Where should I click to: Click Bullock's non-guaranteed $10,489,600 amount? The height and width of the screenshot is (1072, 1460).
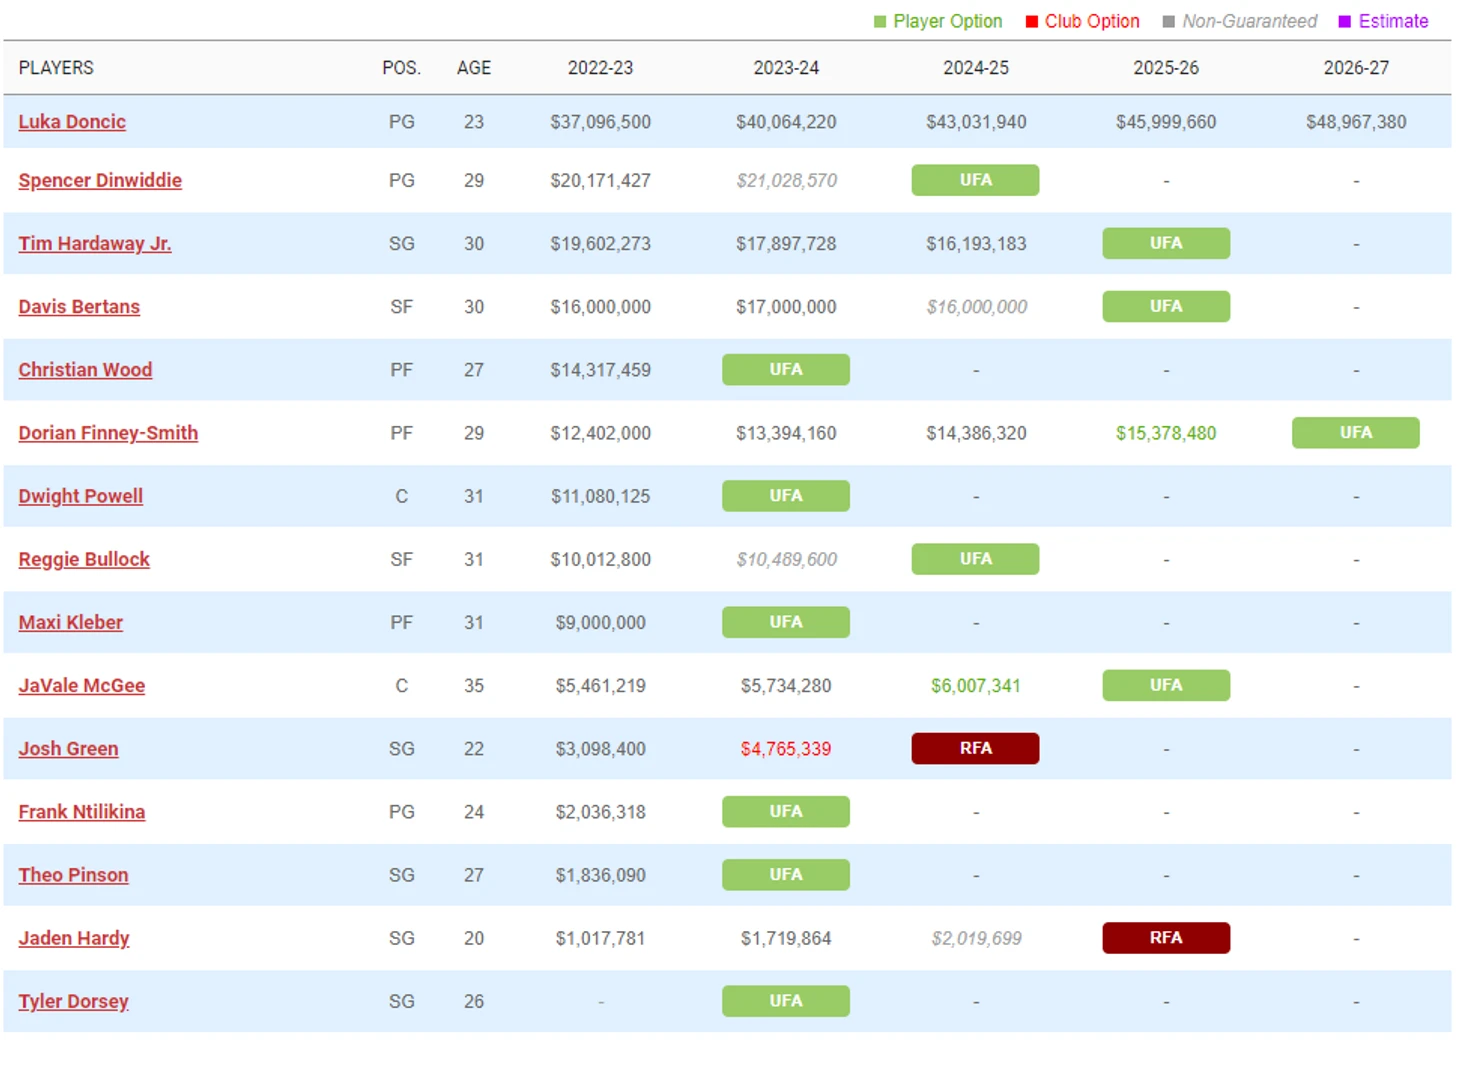pos(786,560)
